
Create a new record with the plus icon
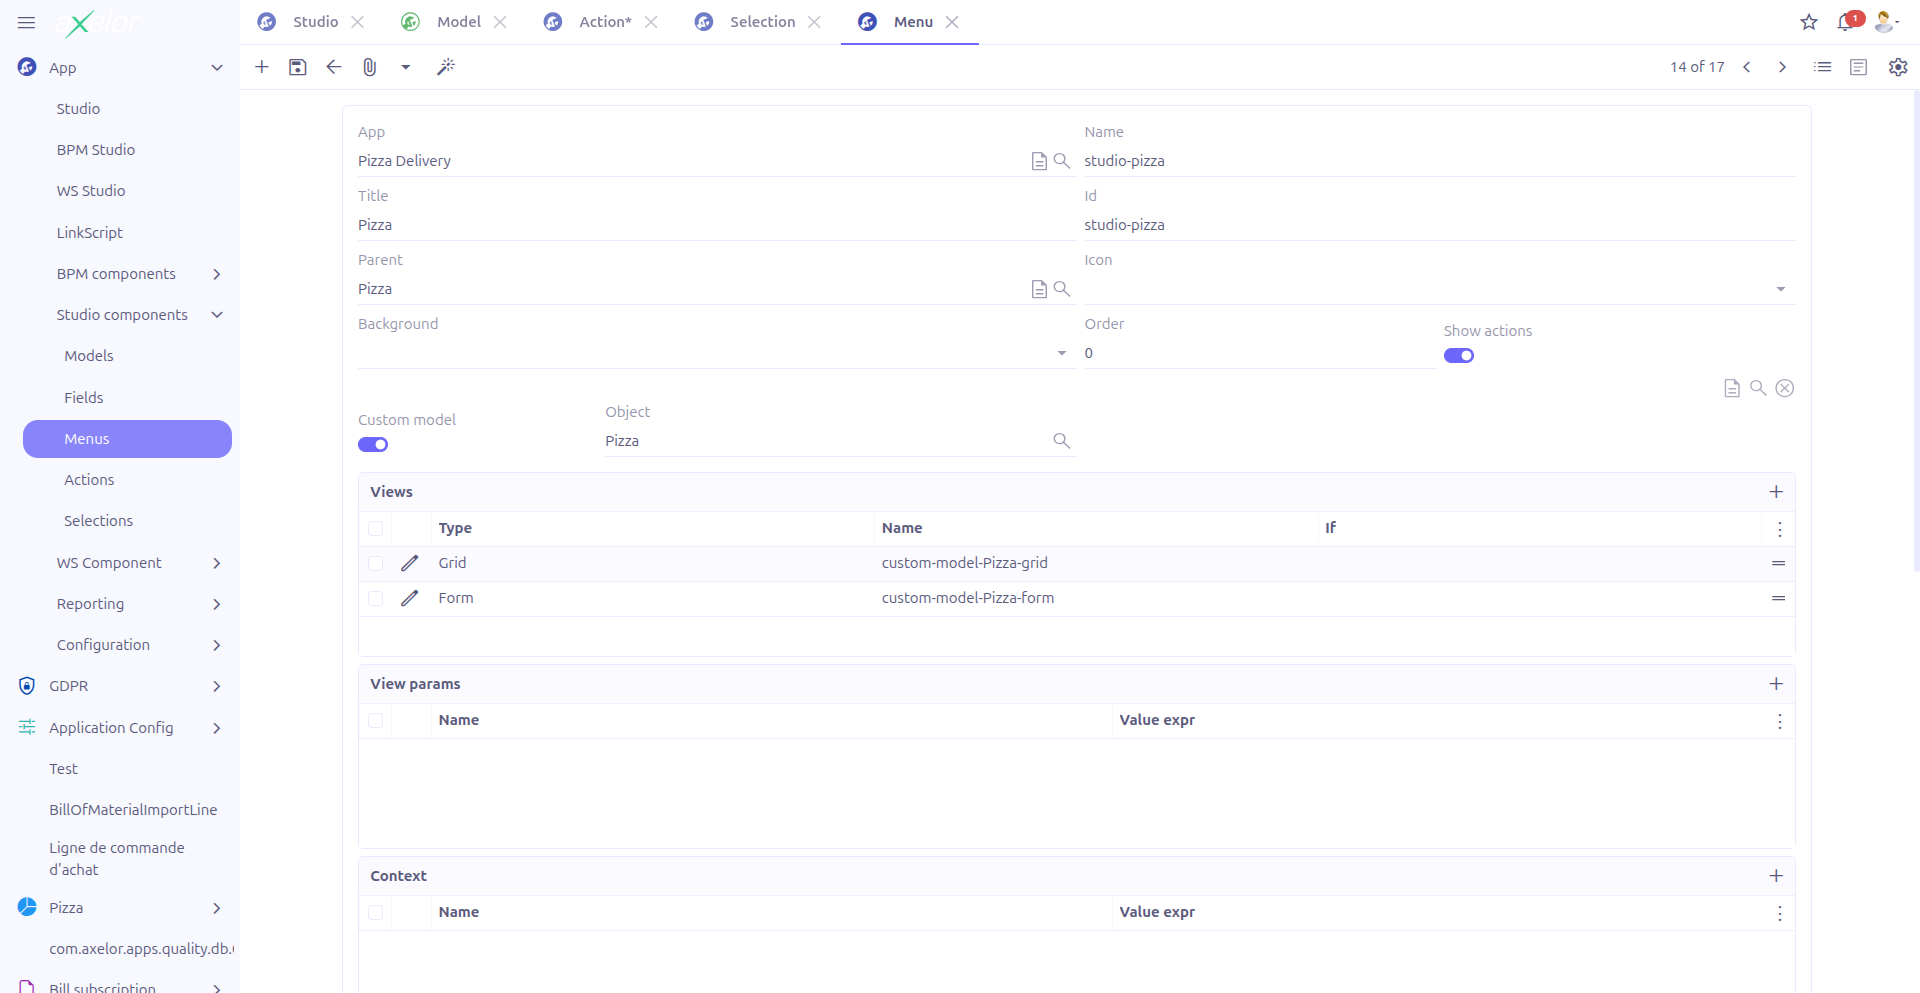pyautogui.click(x=261, y=67)
